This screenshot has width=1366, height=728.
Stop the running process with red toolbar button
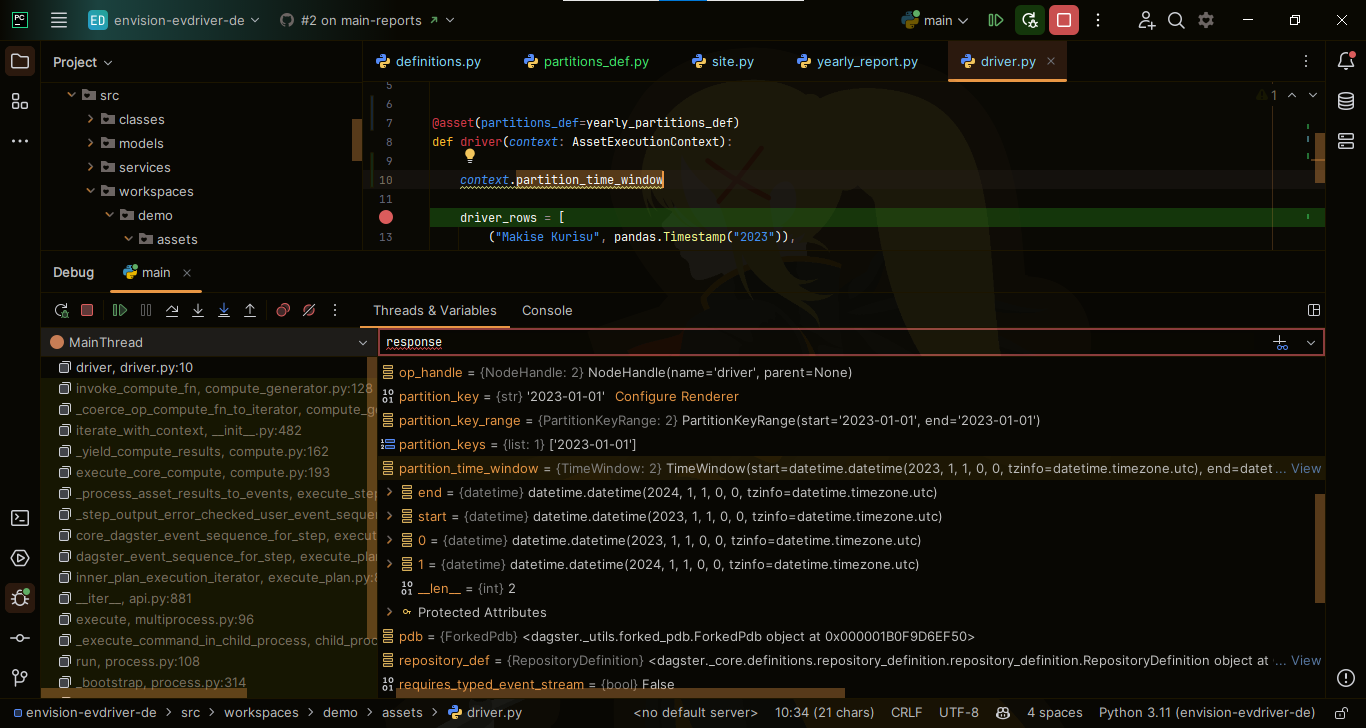click(x=1064, y=20)
